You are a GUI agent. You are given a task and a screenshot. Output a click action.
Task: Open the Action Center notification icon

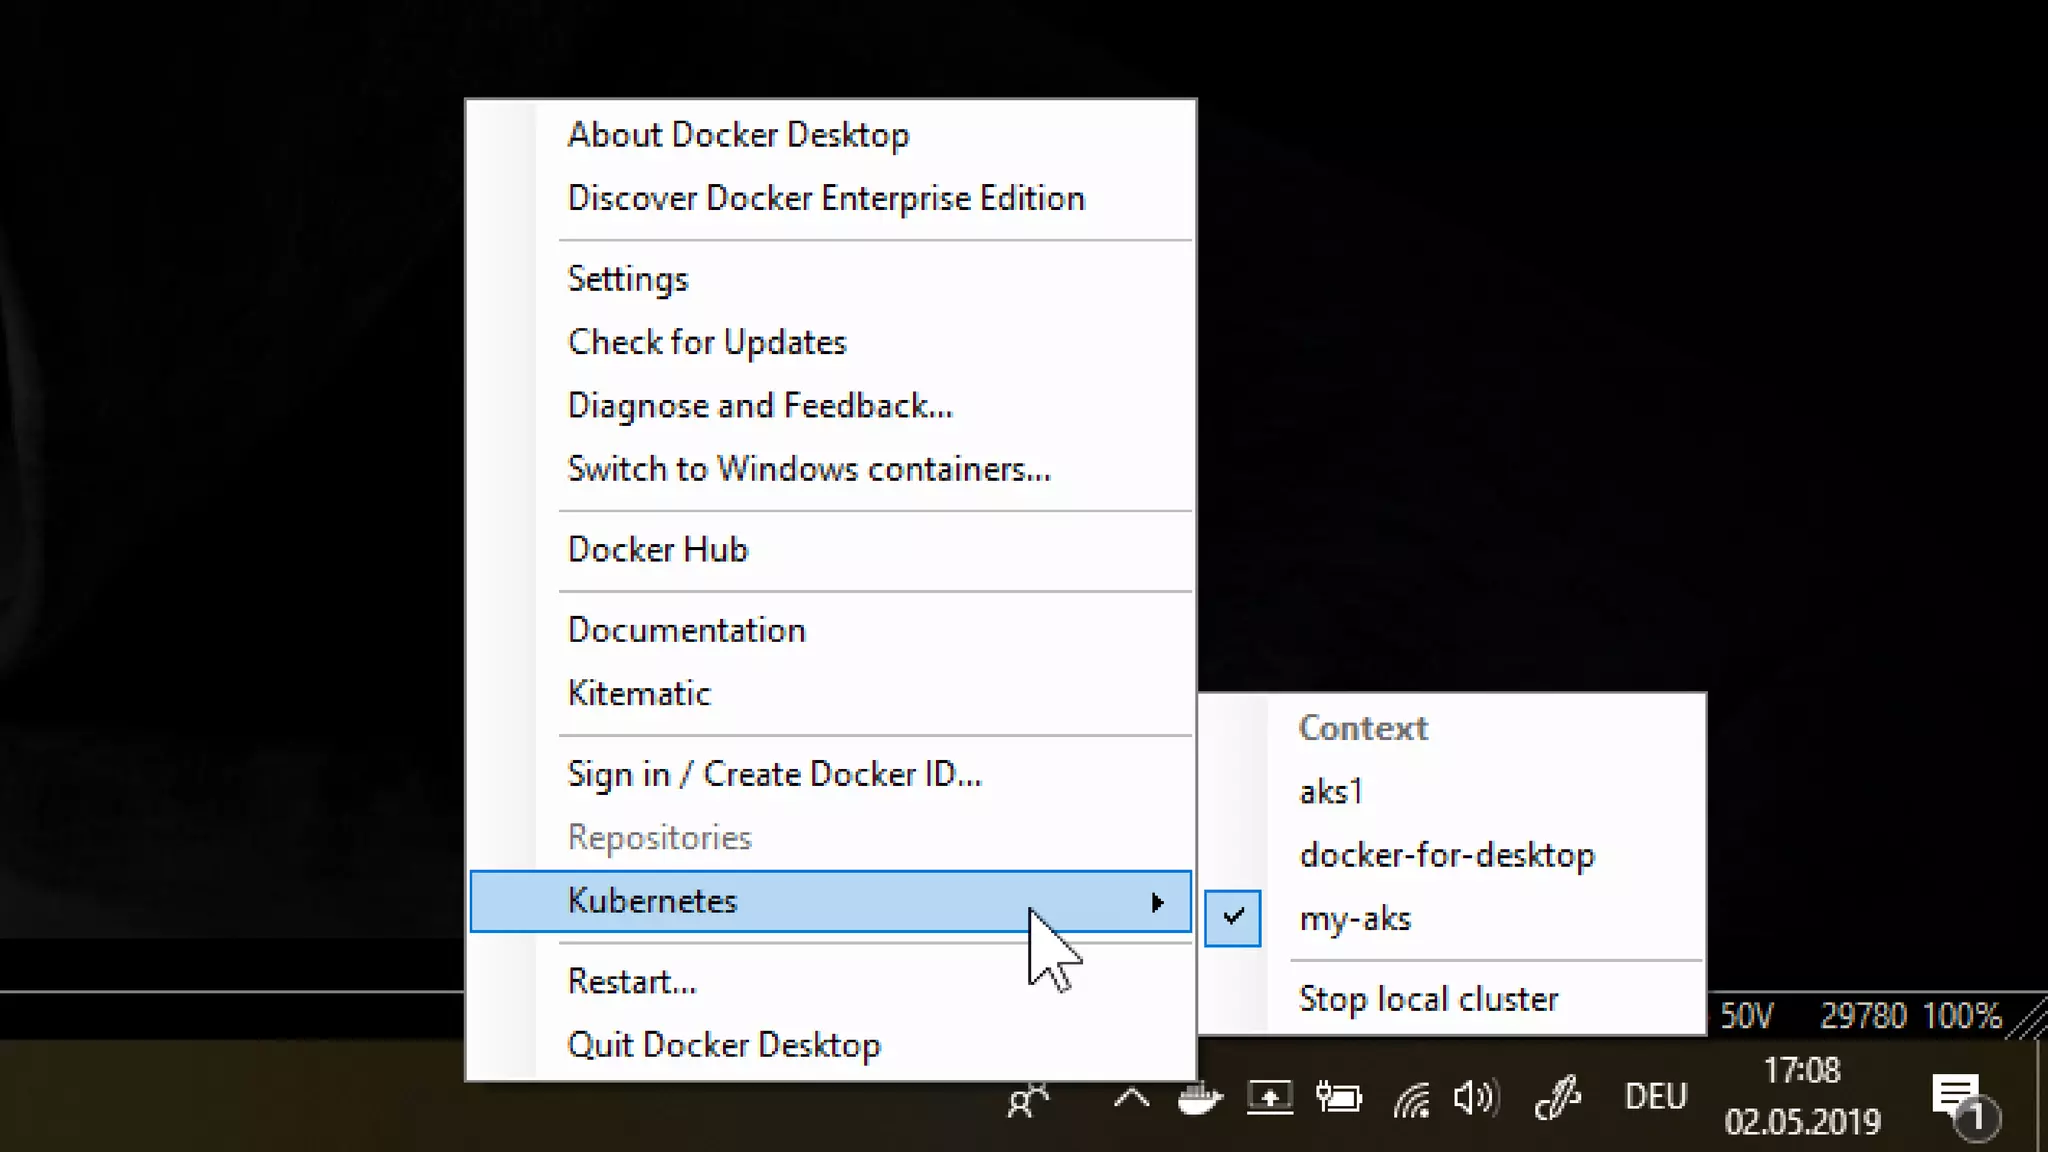[x=1957, y=1101]
